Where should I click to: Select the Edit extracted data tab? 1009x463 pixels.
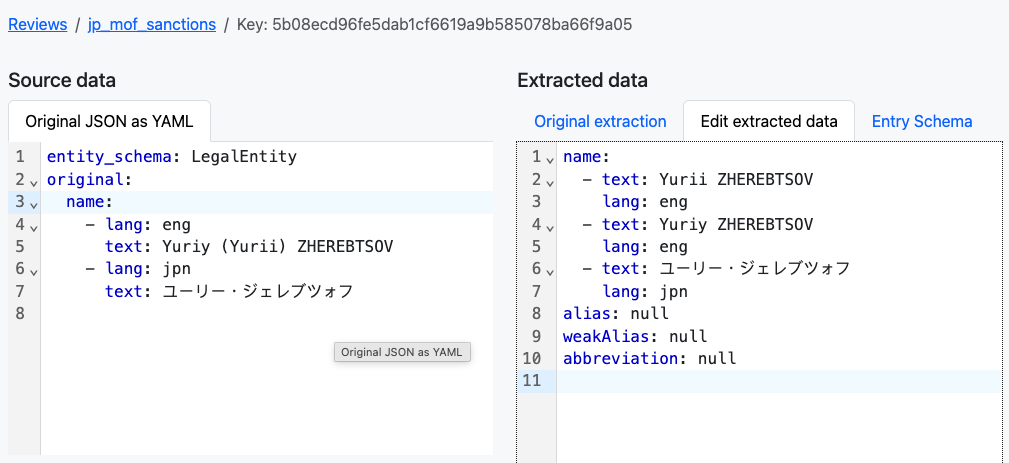pos(769,122)
